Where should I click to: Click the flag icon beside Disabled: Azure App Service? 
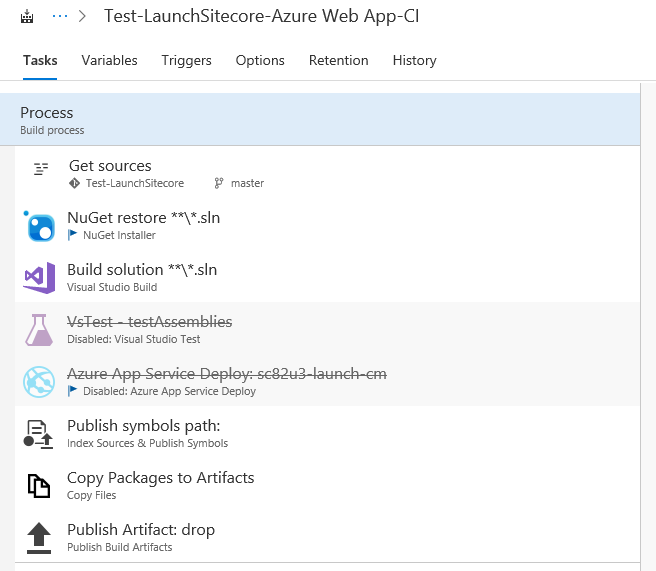click(x=72, y=391)
